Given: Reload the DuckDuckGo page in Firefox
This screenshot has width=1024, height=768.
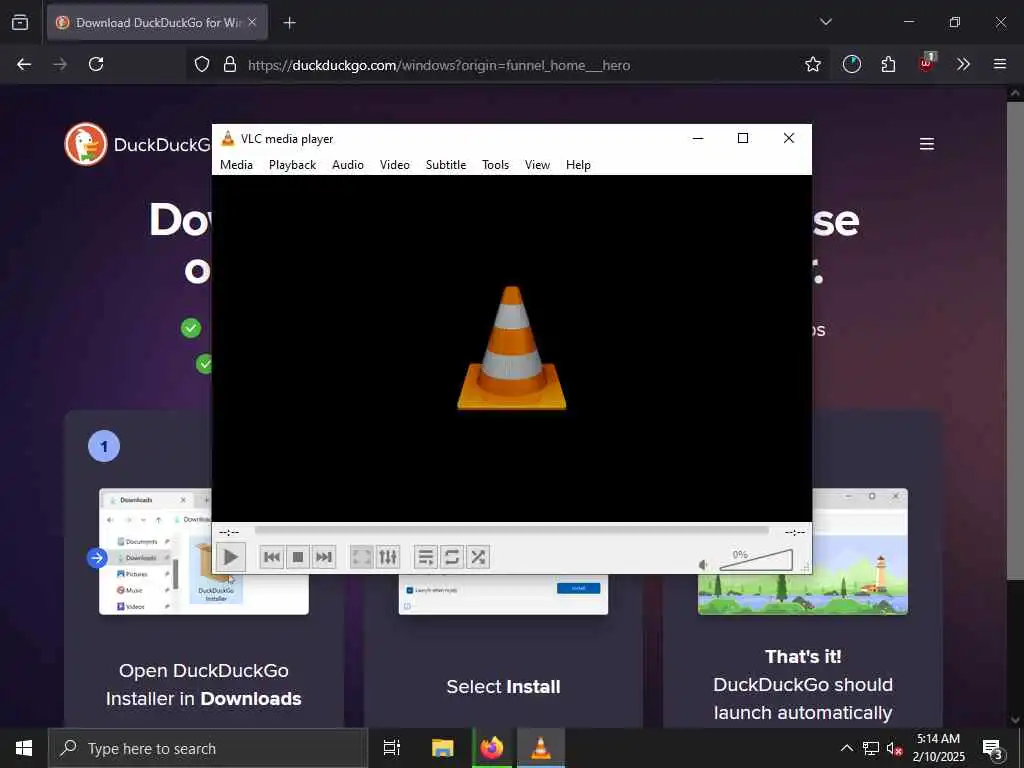Looking at the screenshot, I should 96,64.
